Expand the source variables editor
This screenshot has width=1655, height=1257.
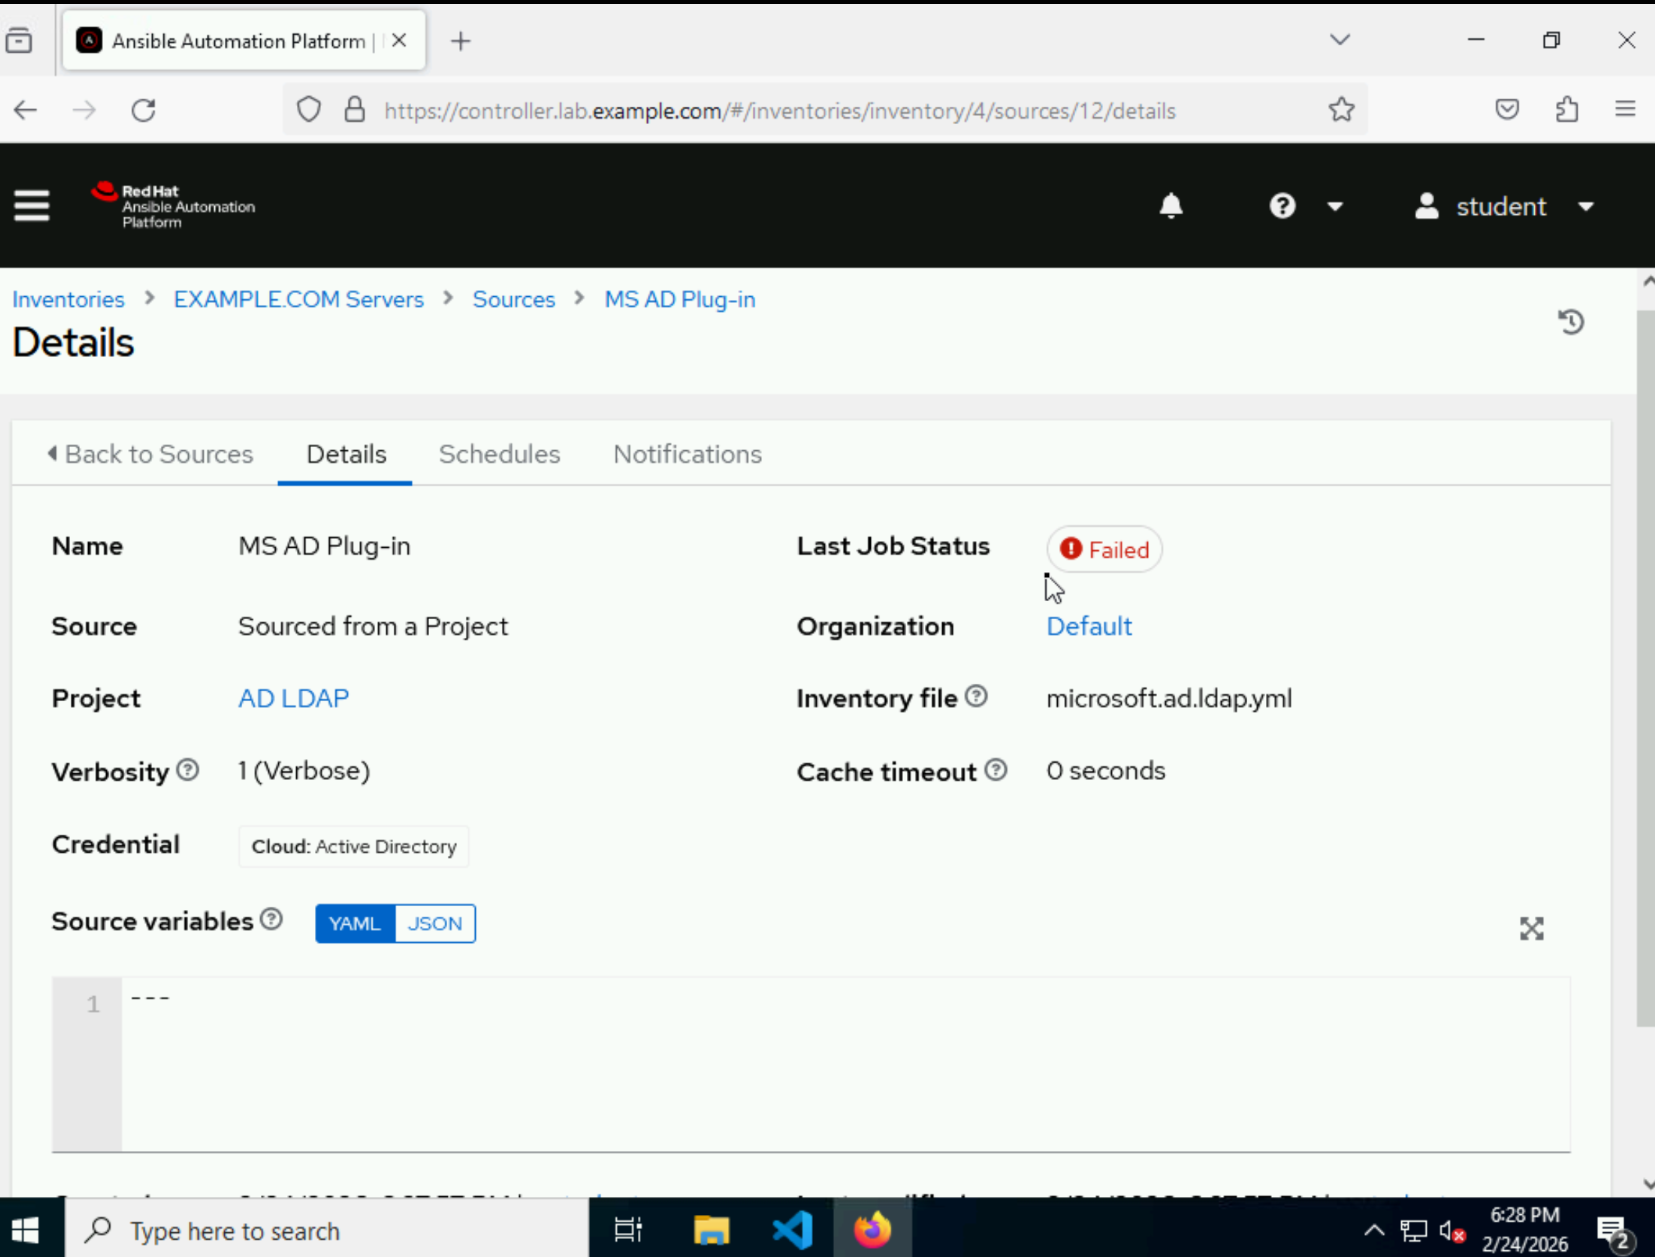1531,929
